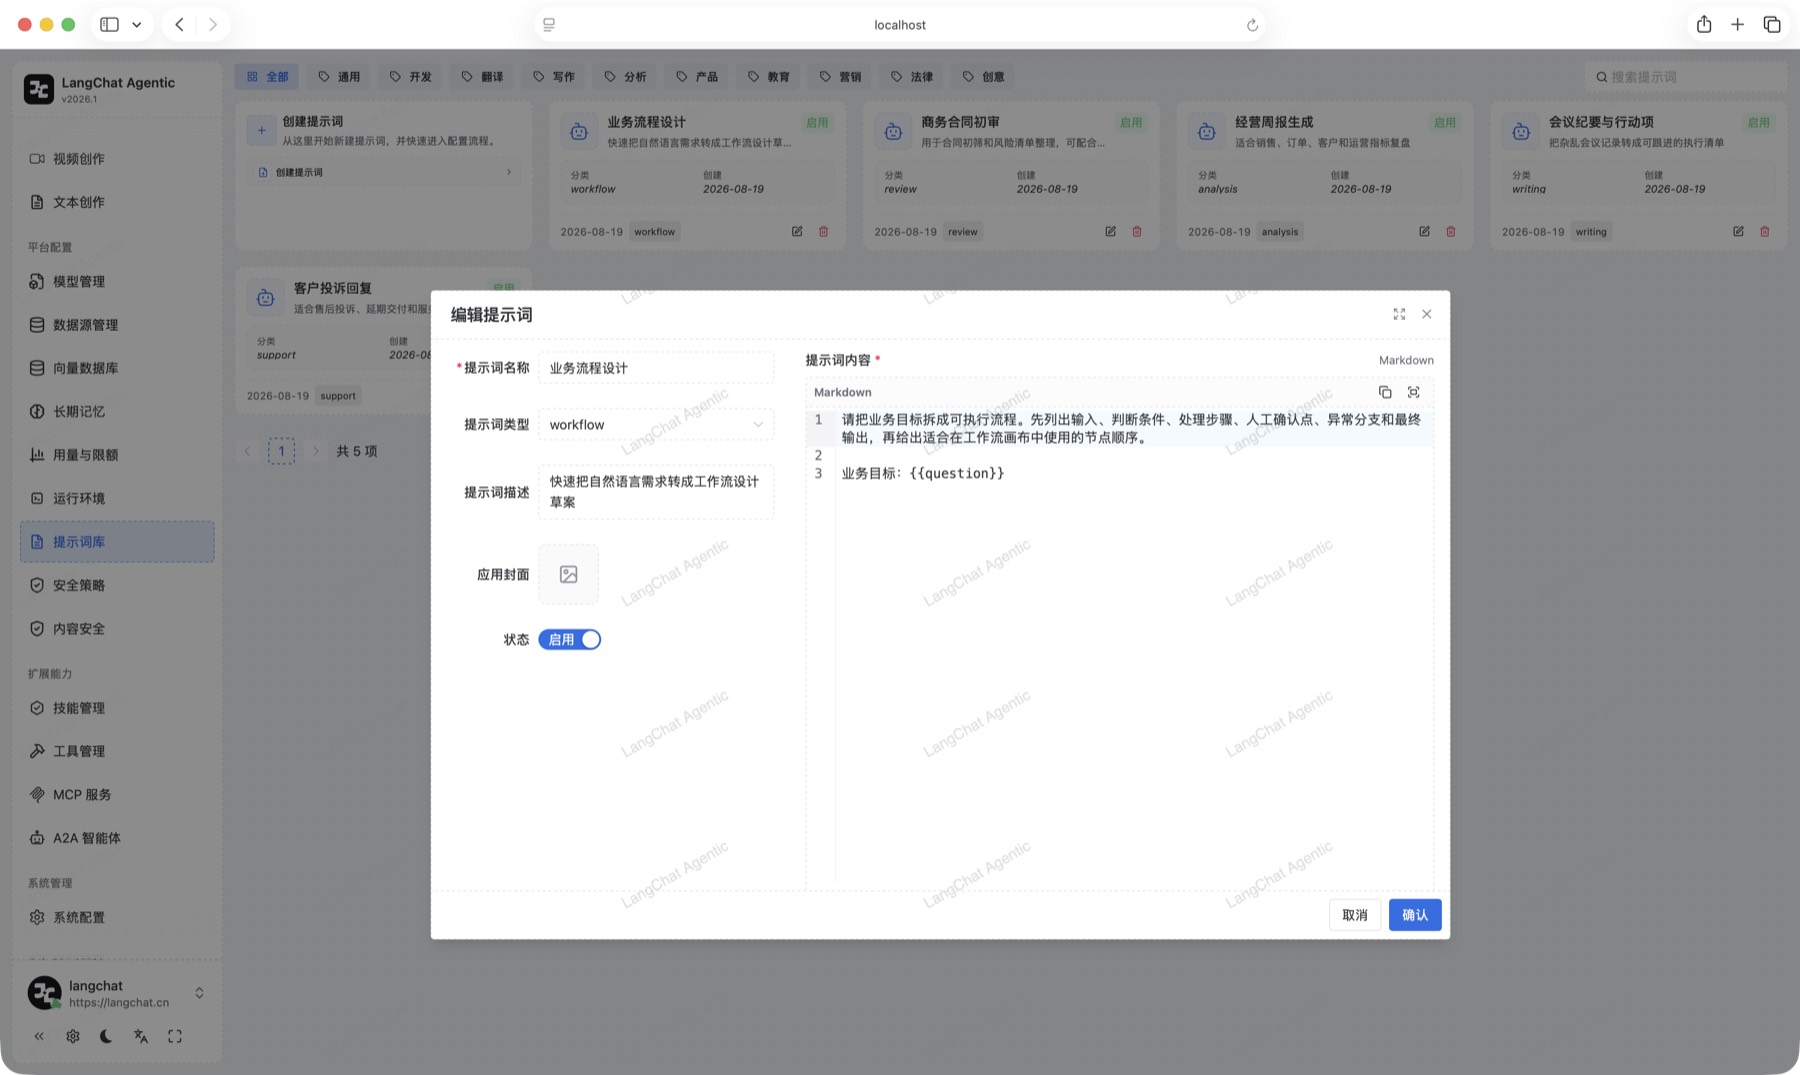The image size is (1800, 1075).
Task: Delete the 业务流程设计 prompt card
Action: coord(824,231)
